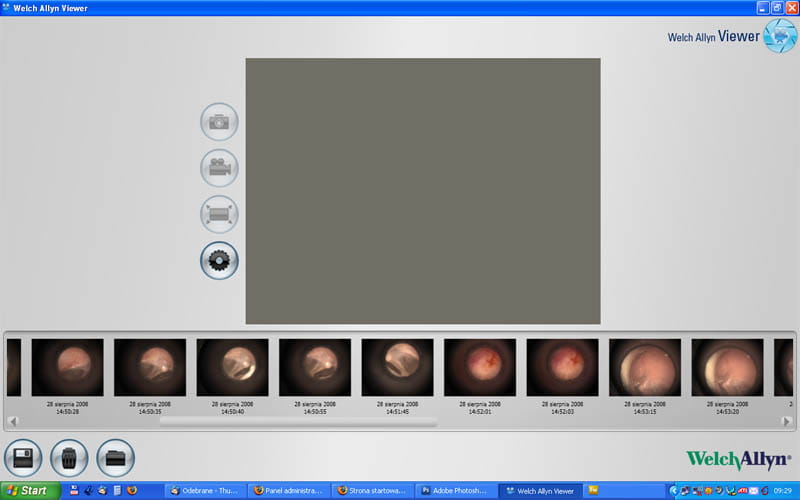Select thumbnail captured at 14:51:45
The image size is (800, 500).
click(397, 367)
